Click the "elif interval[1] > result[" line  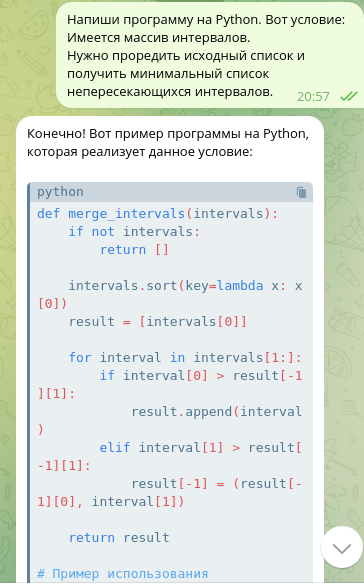tap(201, 447)
